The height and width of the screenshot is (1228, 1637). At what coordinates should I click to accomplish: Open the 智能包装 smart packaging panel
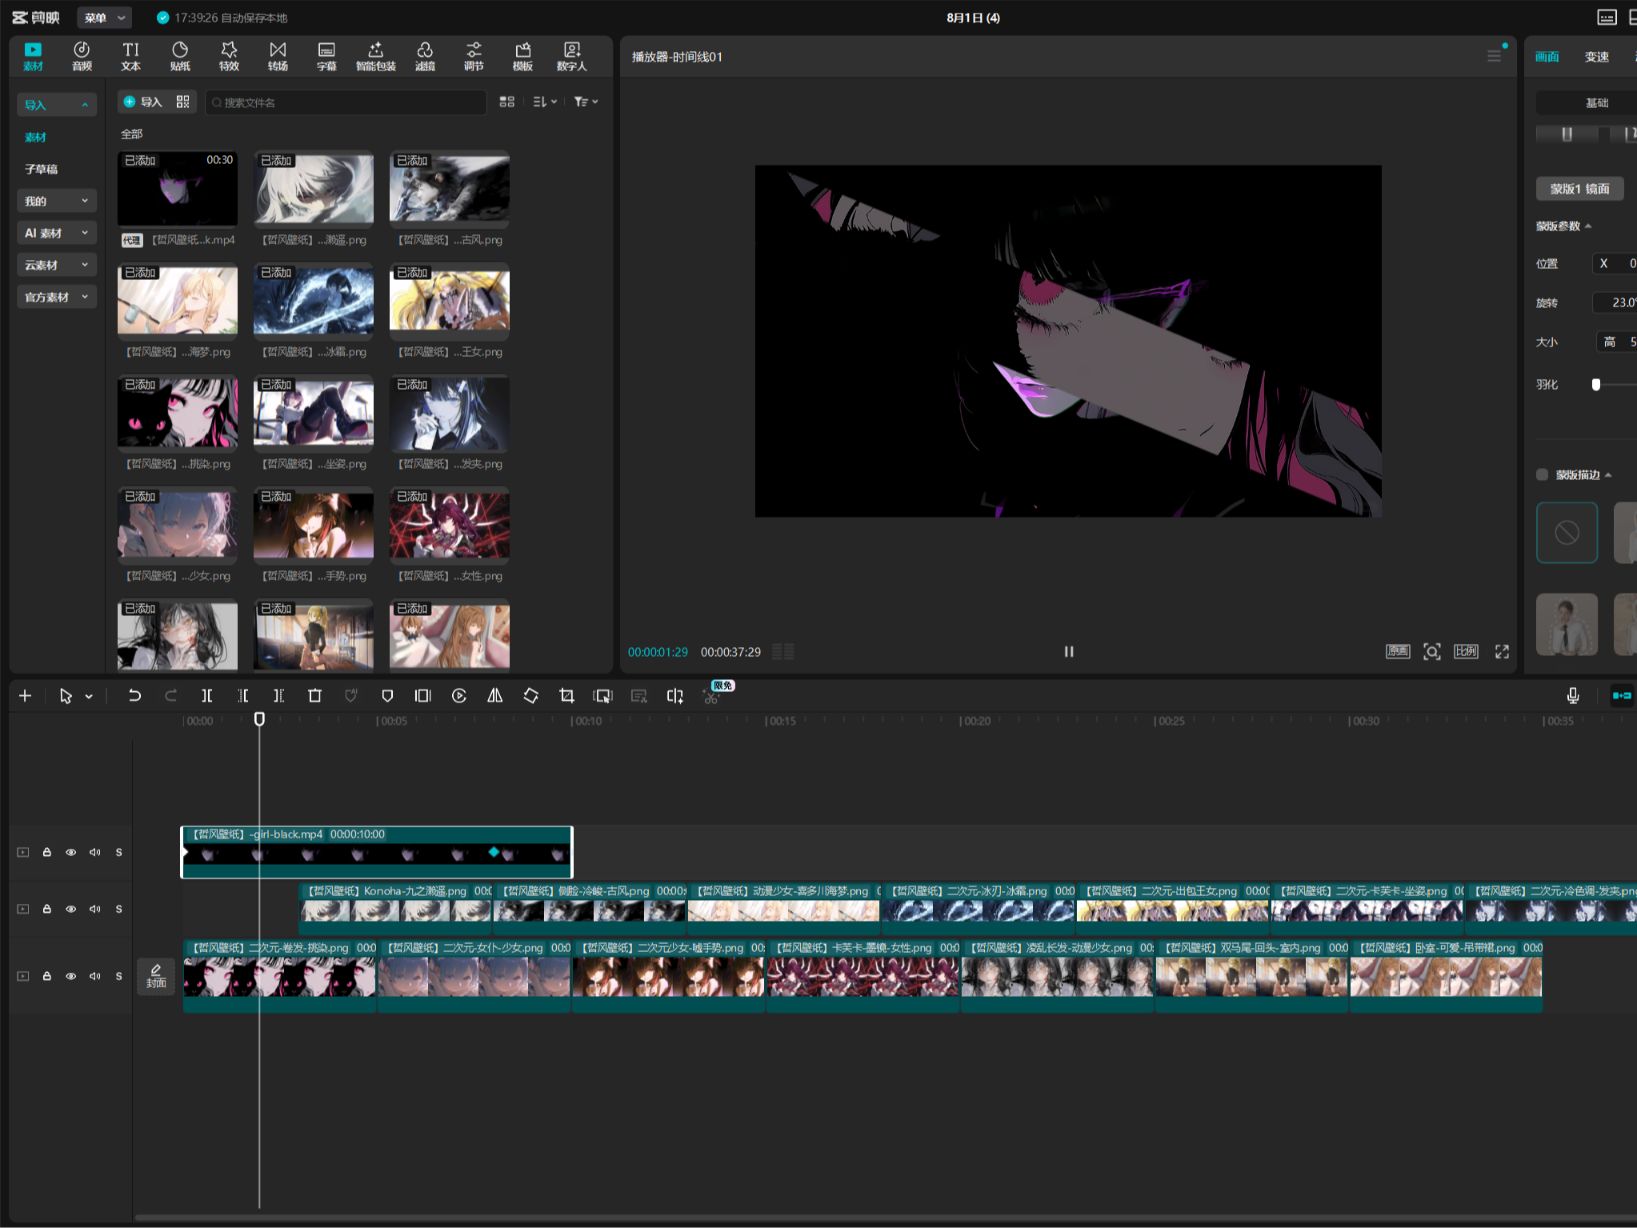click(376, 56)
